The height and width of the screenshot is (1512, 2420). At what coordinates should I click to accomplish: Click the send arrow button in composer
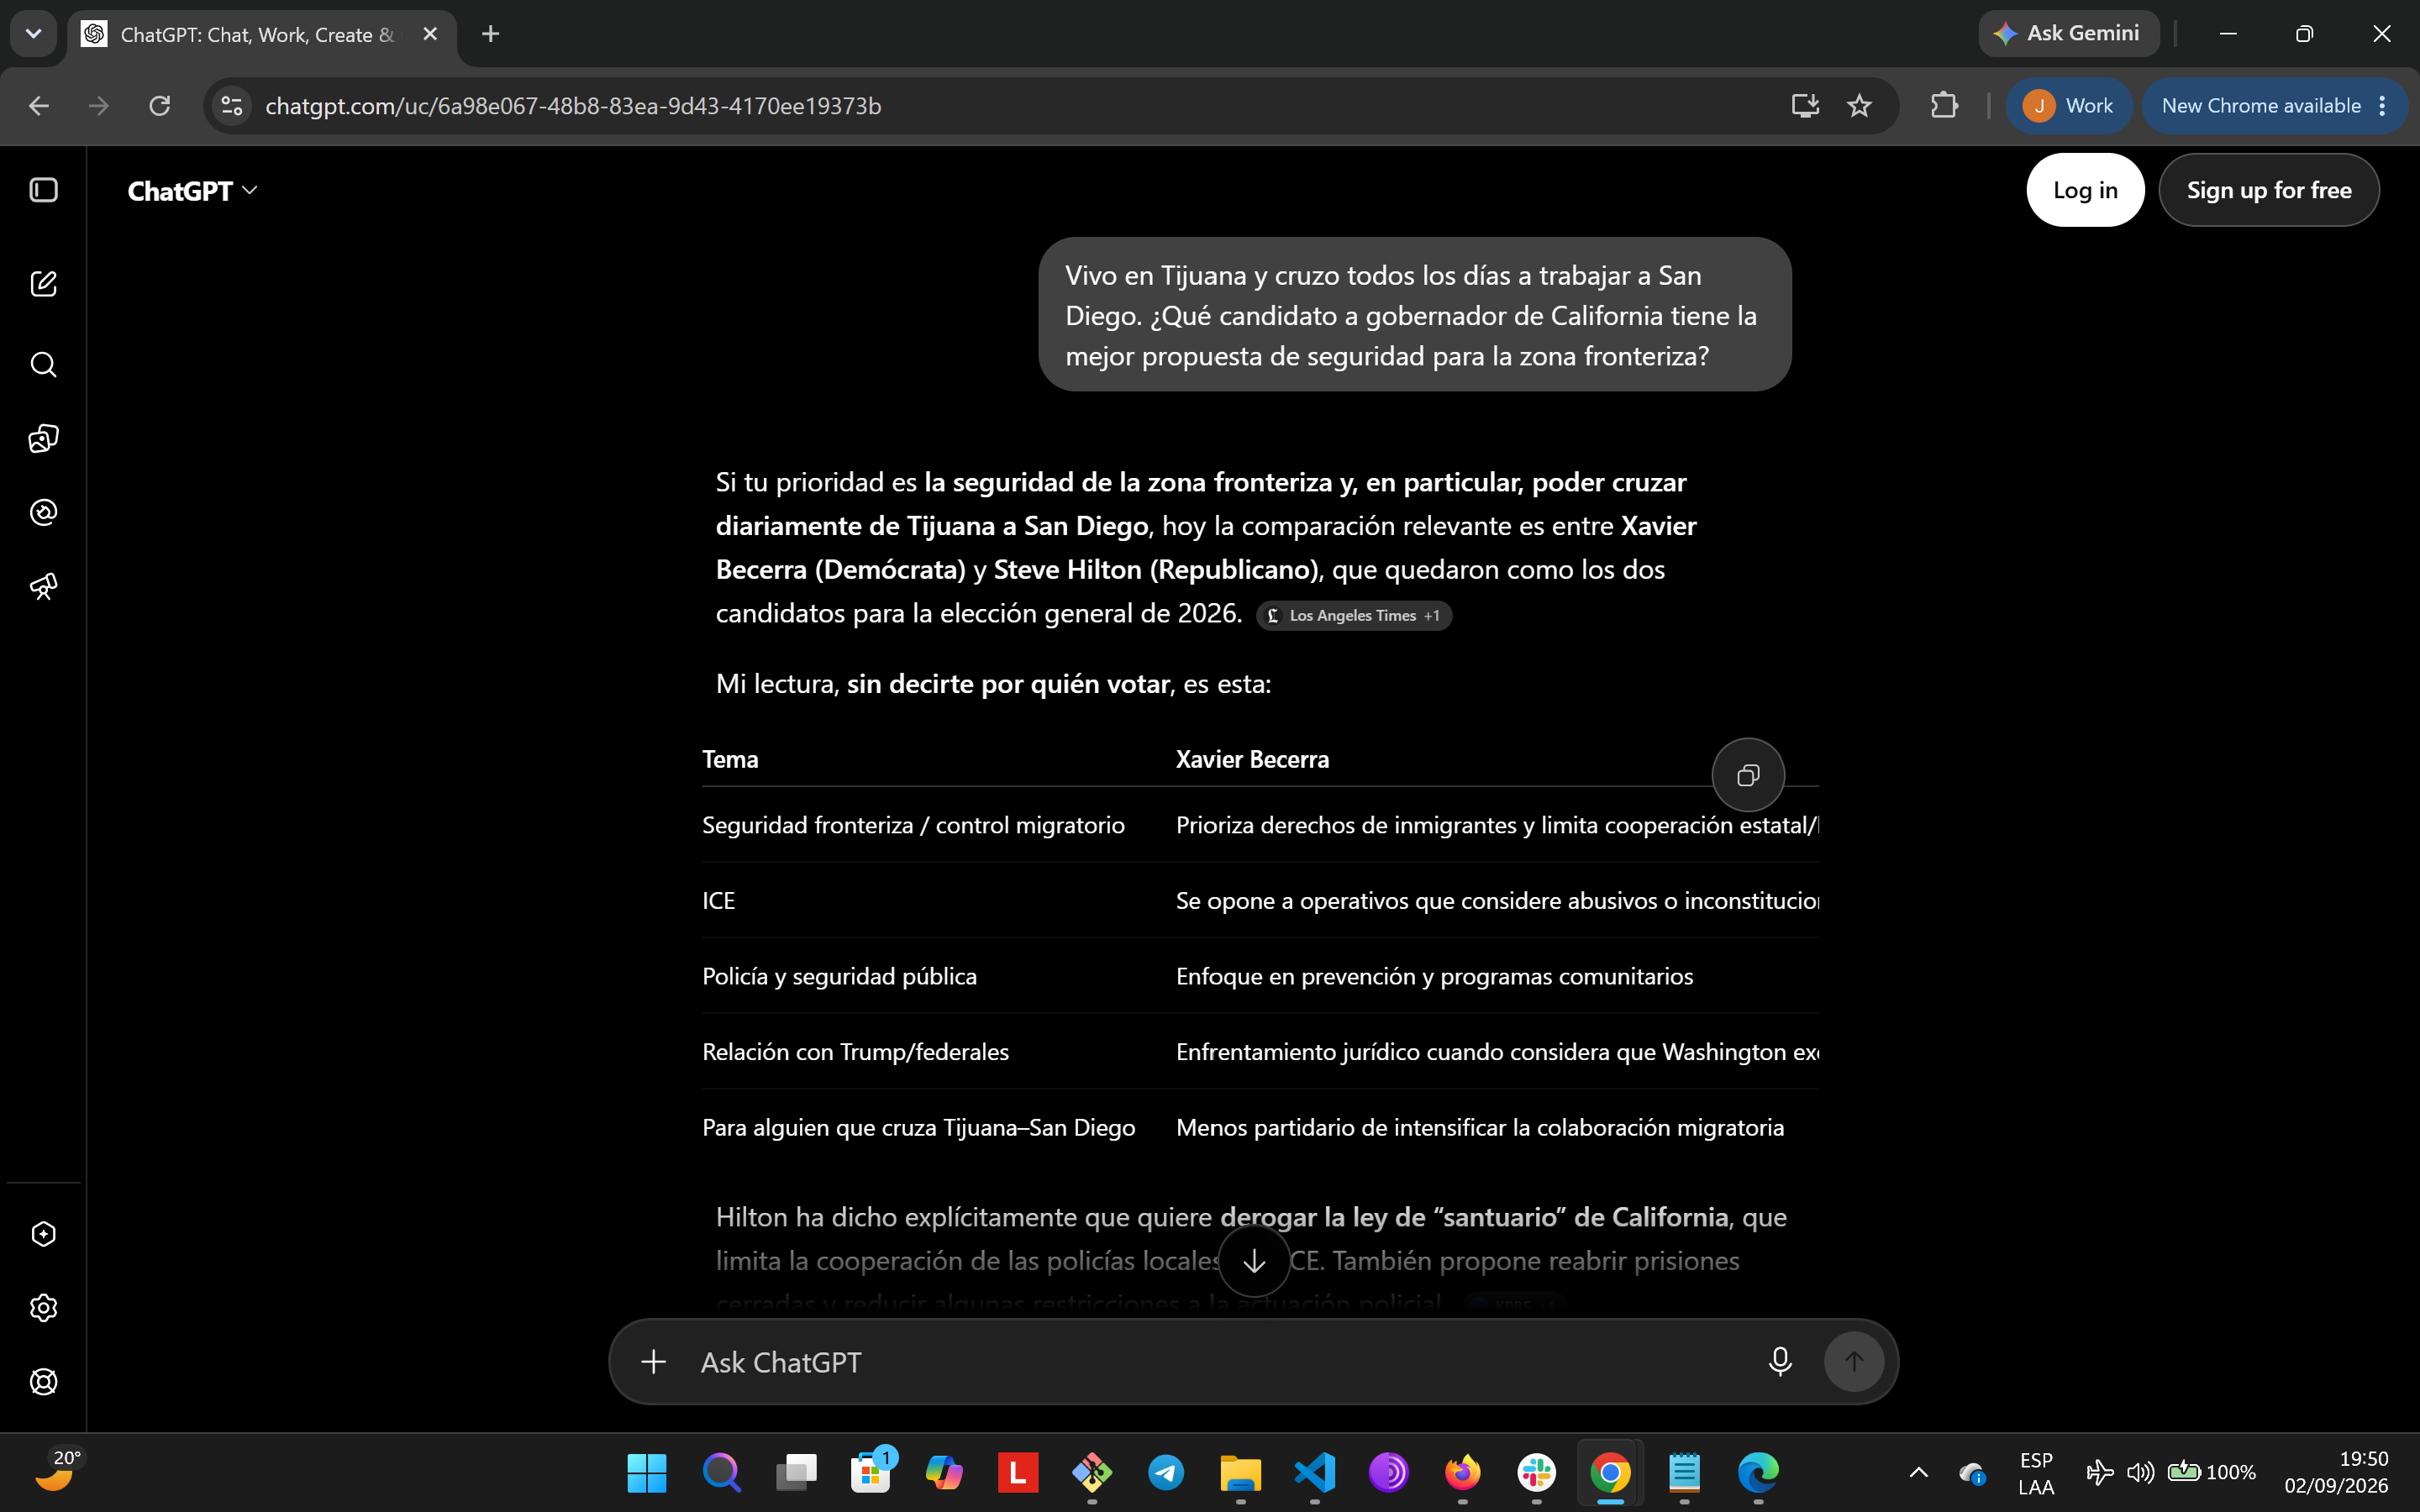coord(1854,1362)
